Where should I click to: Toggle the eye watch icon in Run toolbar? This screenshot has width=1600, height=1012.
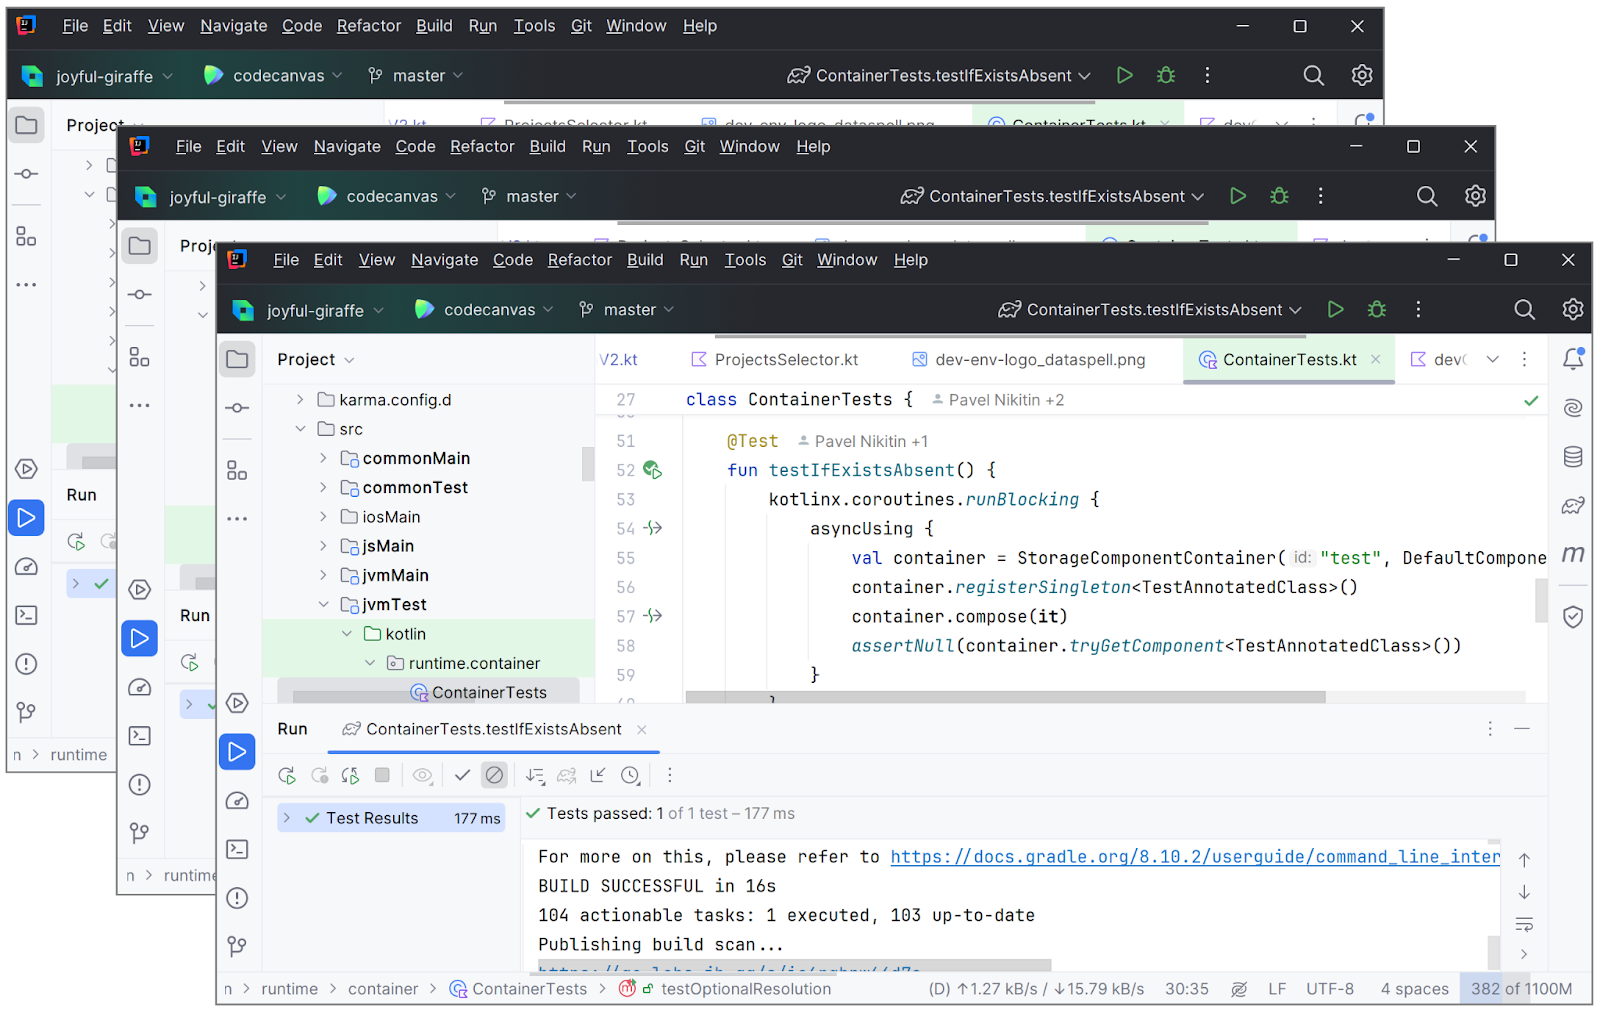click(x=423, y=775)
